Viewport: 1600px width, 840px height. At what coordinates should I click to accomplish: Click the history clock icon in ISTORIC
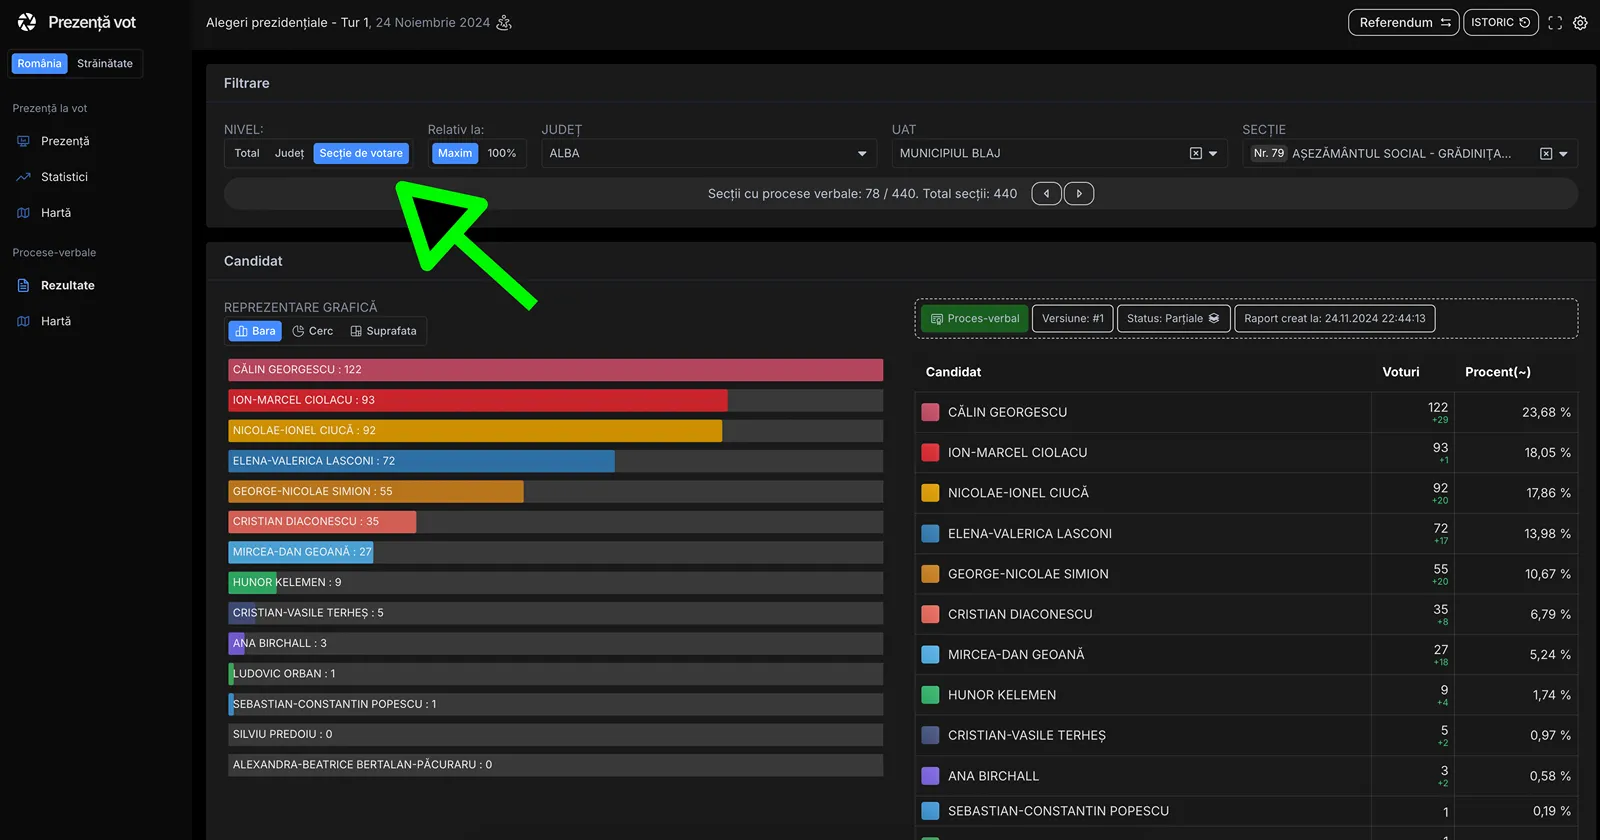(x=1525, y=23)
